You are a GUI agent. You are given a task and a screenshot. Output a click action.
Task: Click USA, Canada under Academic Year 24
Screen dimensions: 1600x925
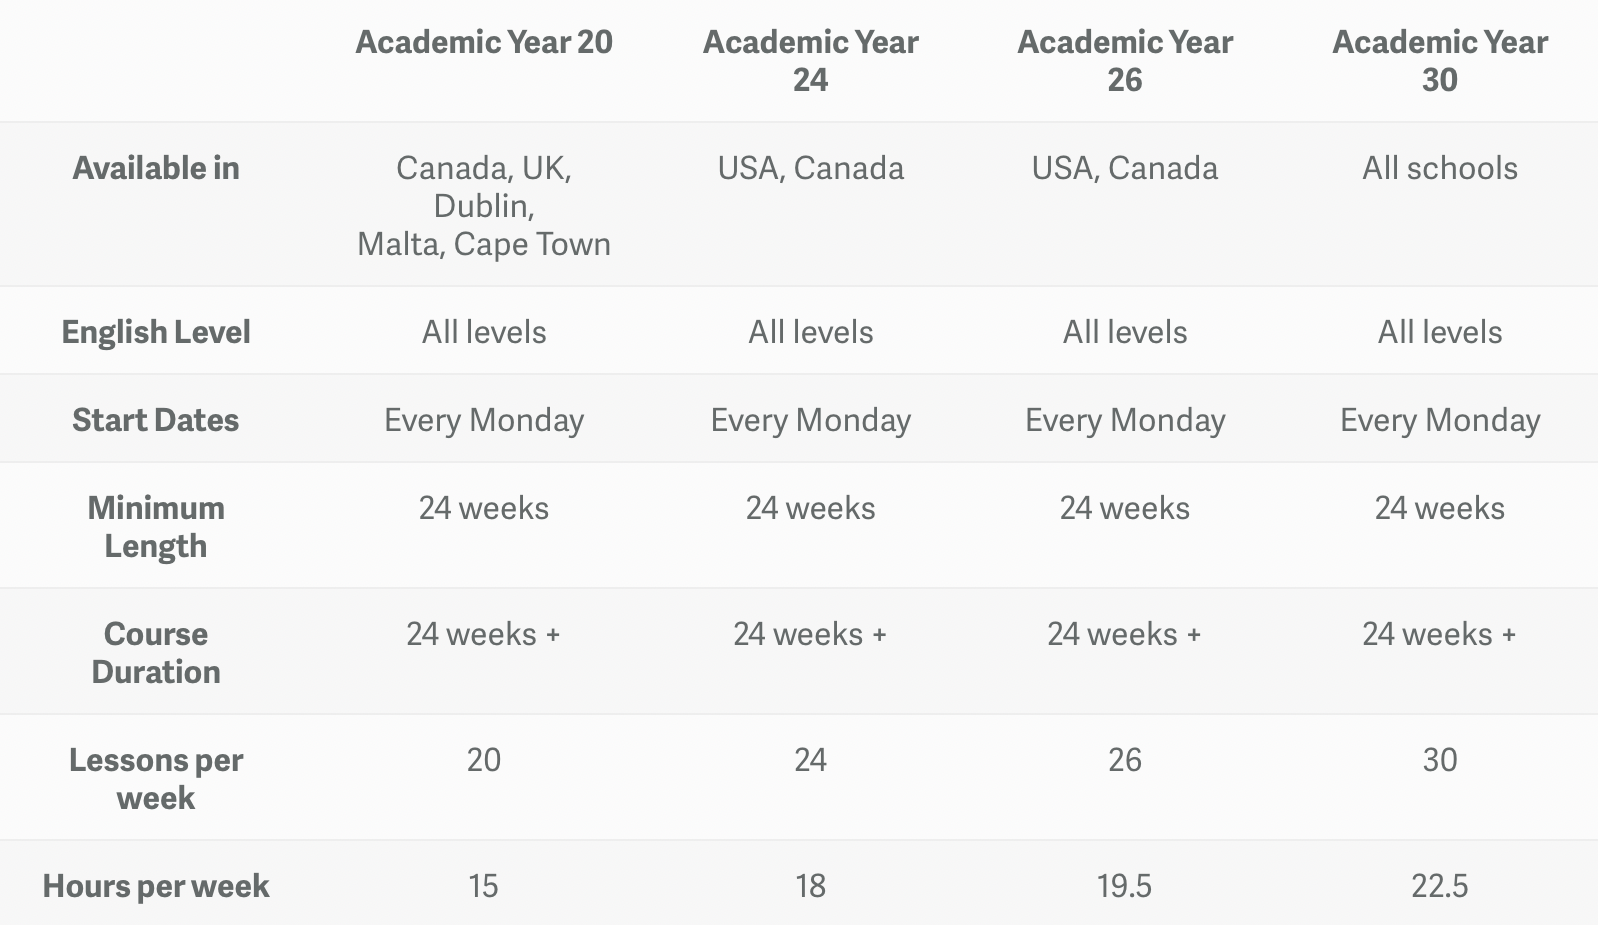[x=810, y=168]
